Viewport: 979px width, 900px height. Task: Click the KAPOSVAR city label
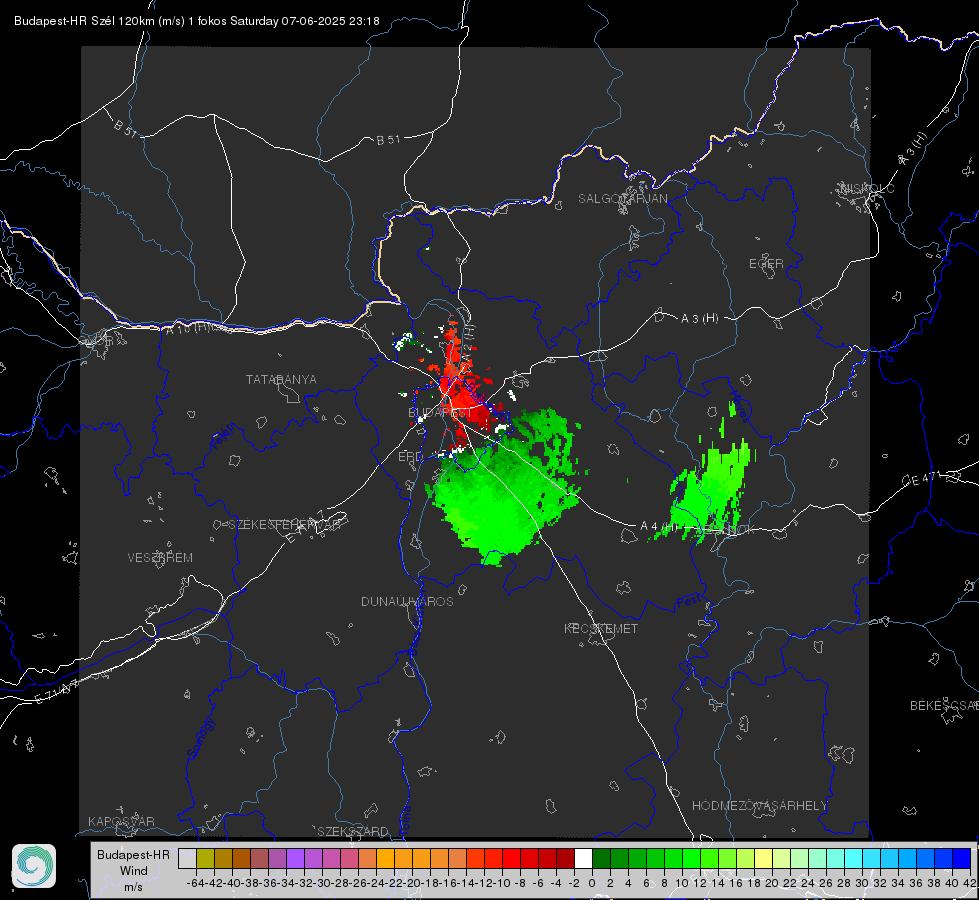(121, 821)
